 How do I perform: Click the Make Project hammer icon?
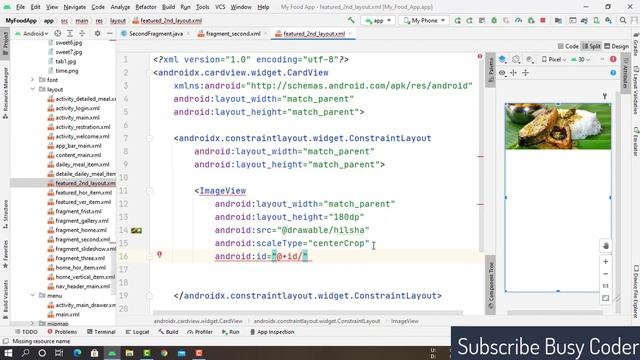pos(351,20)
